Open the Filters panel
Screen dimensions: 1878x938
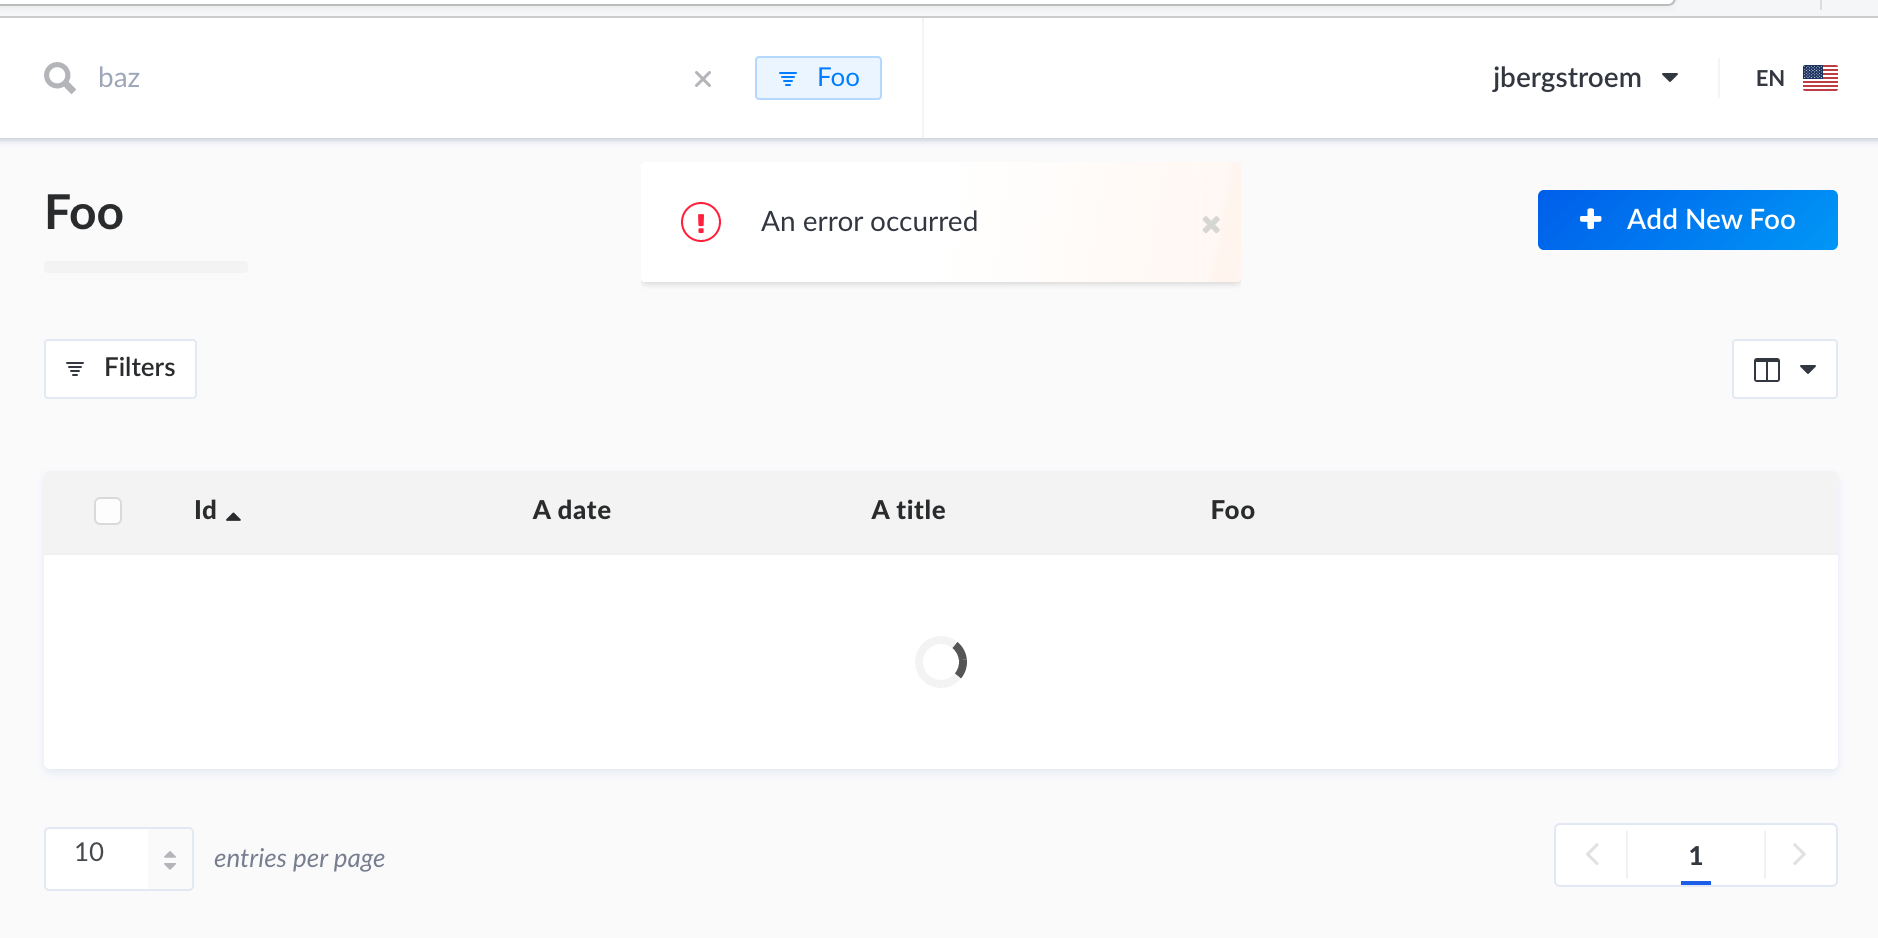tap(119, 368)
